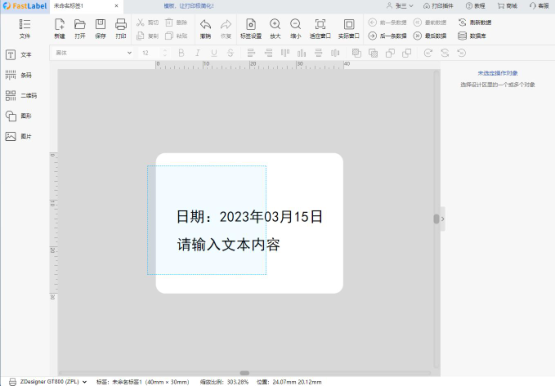Click the New label (新建) icon
557x387 pixels.
click(x=59, y=29)
